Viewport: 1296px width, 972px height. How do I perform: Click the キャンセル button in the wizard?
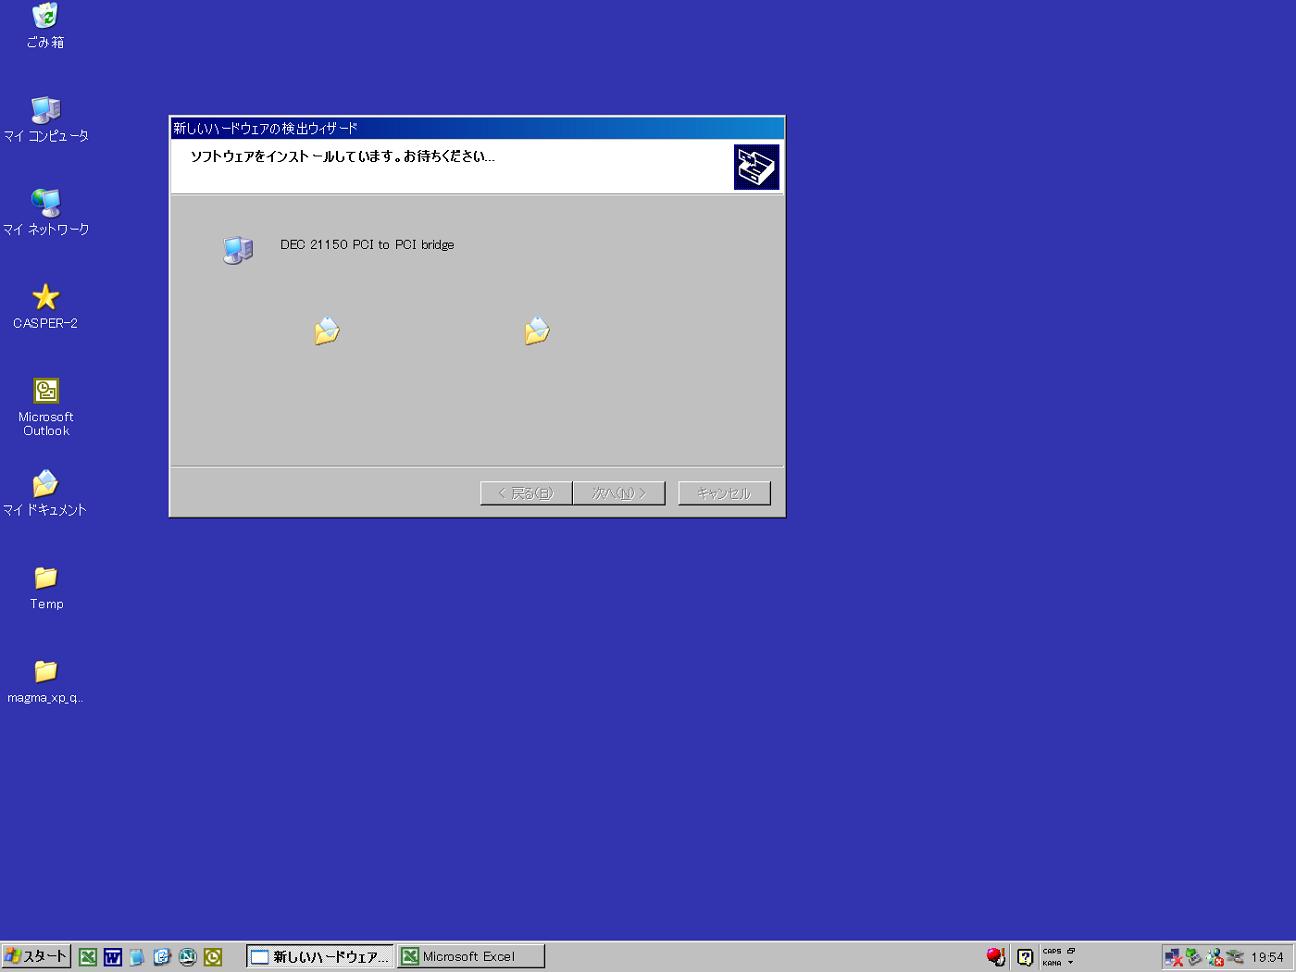tap(724, 493)
